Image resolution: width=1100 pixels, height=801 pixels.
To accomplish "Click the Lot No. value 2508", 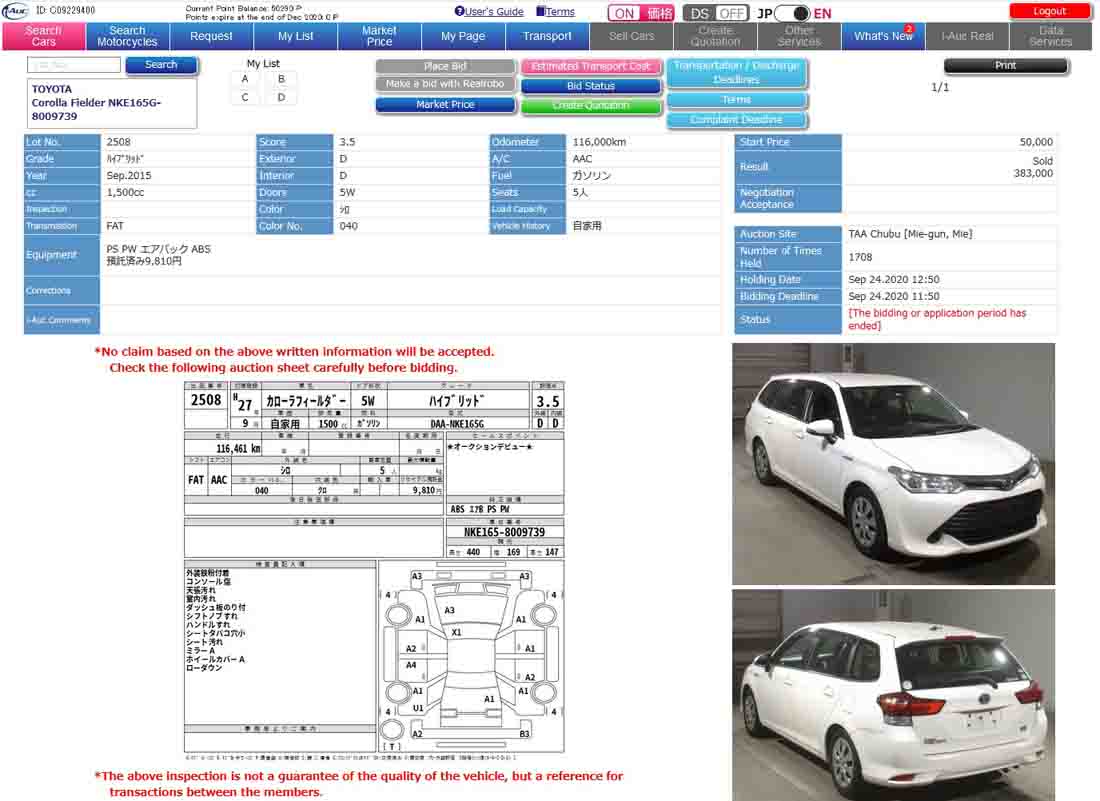I will 119,142.
